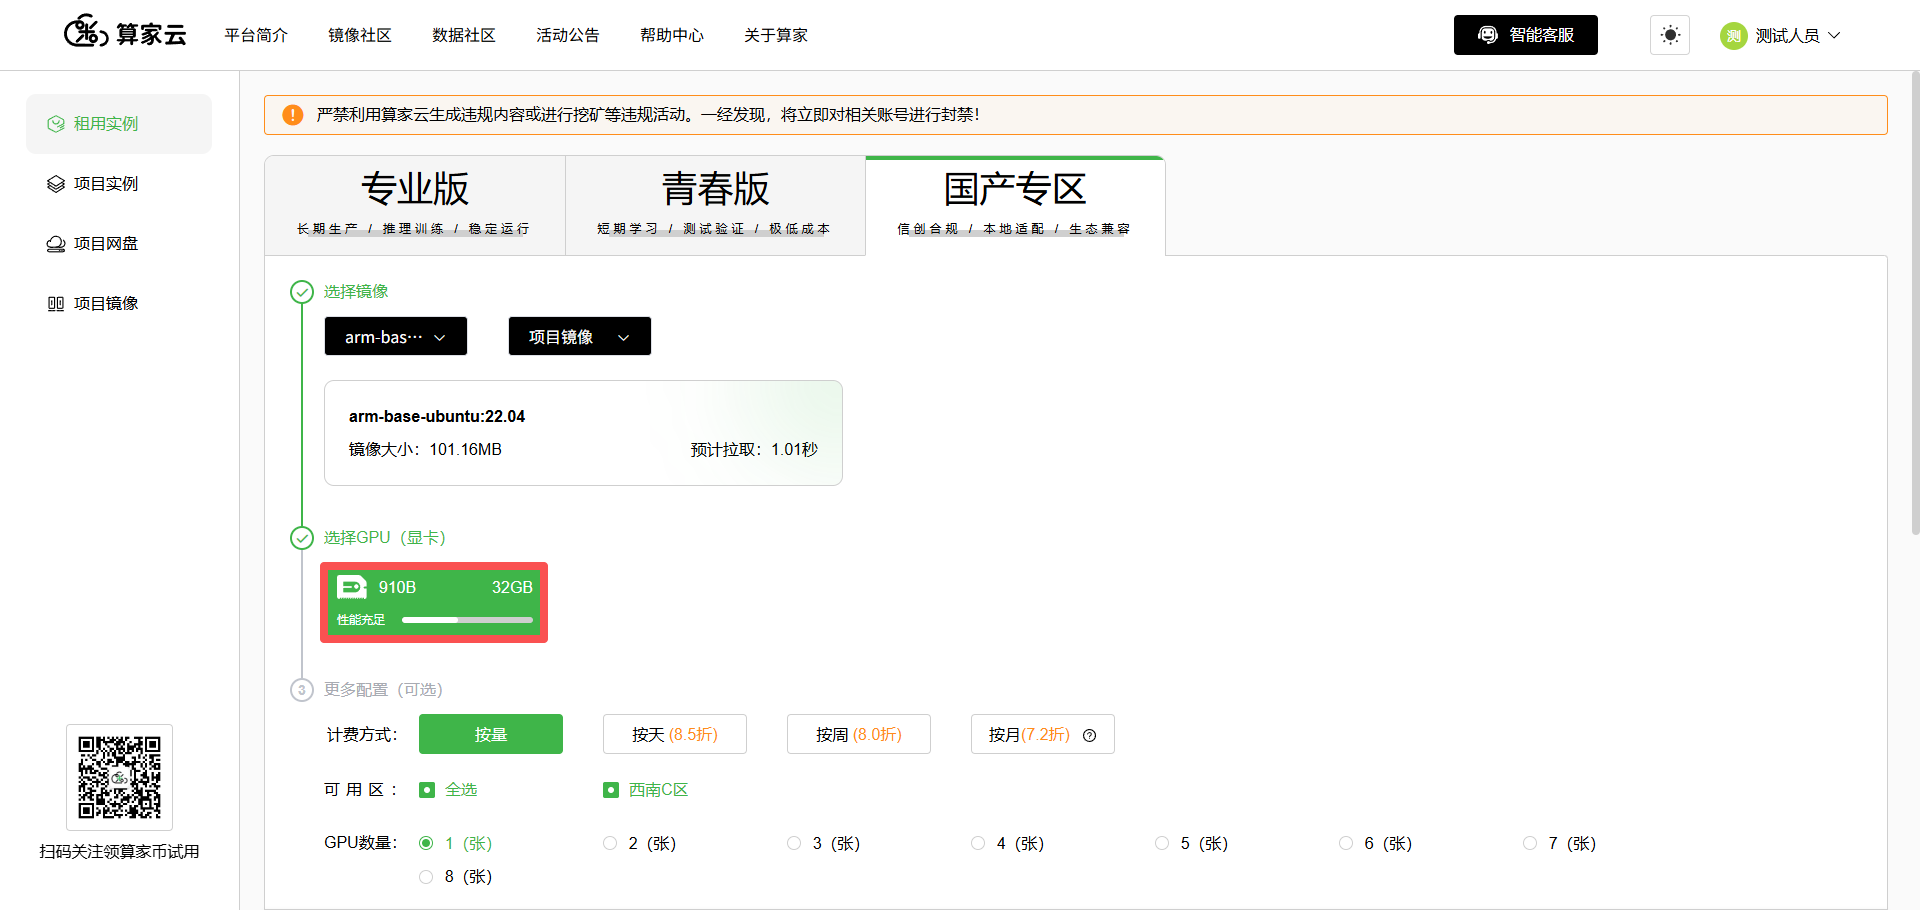Select 1 (张) GPU quantity radio
The image size is (1920, 910).
427,843
